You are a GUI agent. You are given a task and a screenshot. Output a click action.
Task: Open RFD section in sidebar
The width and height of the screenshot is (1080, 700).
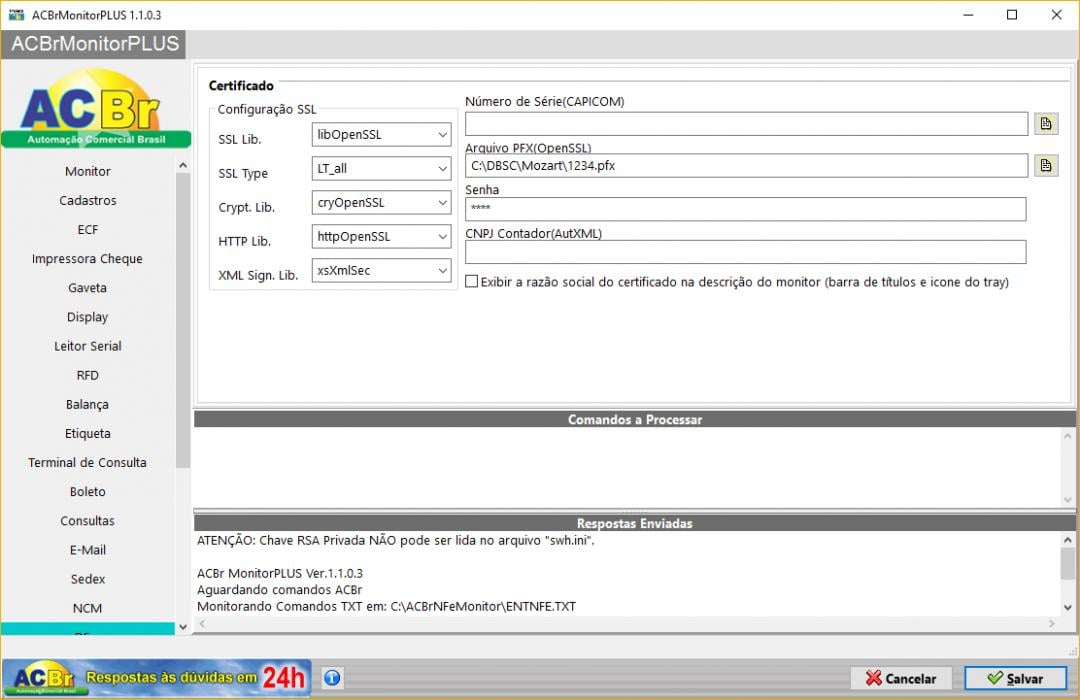pos(87,375)
